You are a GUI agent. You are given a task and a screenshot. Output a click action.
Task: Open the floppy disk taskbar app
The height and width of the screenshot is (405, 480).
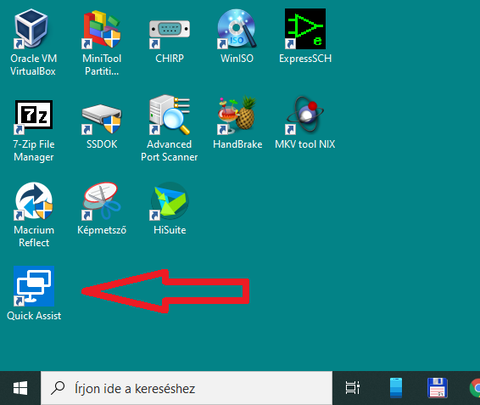[437, 388]
